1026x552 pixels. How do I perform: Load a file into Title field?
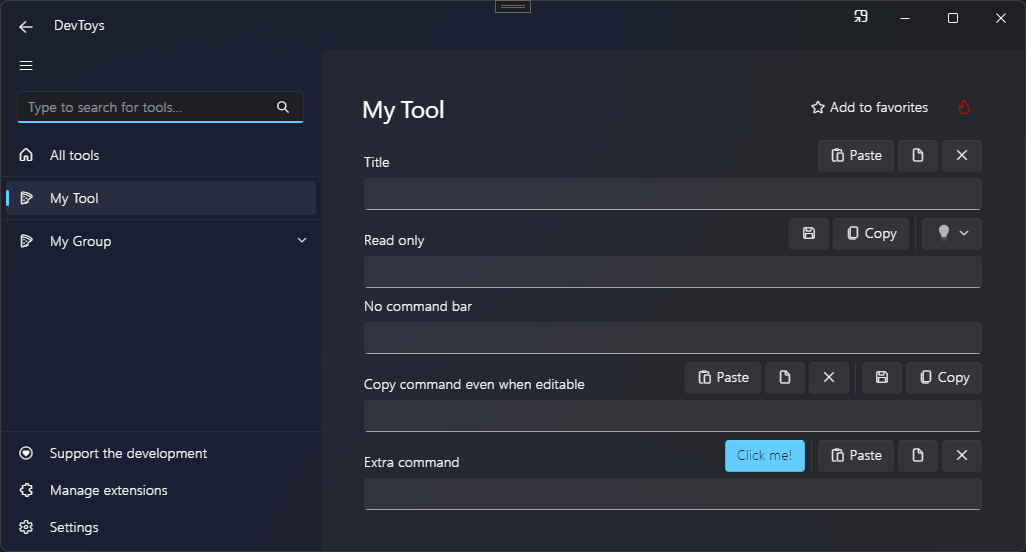pyautogui.click(x=918, y=156)
